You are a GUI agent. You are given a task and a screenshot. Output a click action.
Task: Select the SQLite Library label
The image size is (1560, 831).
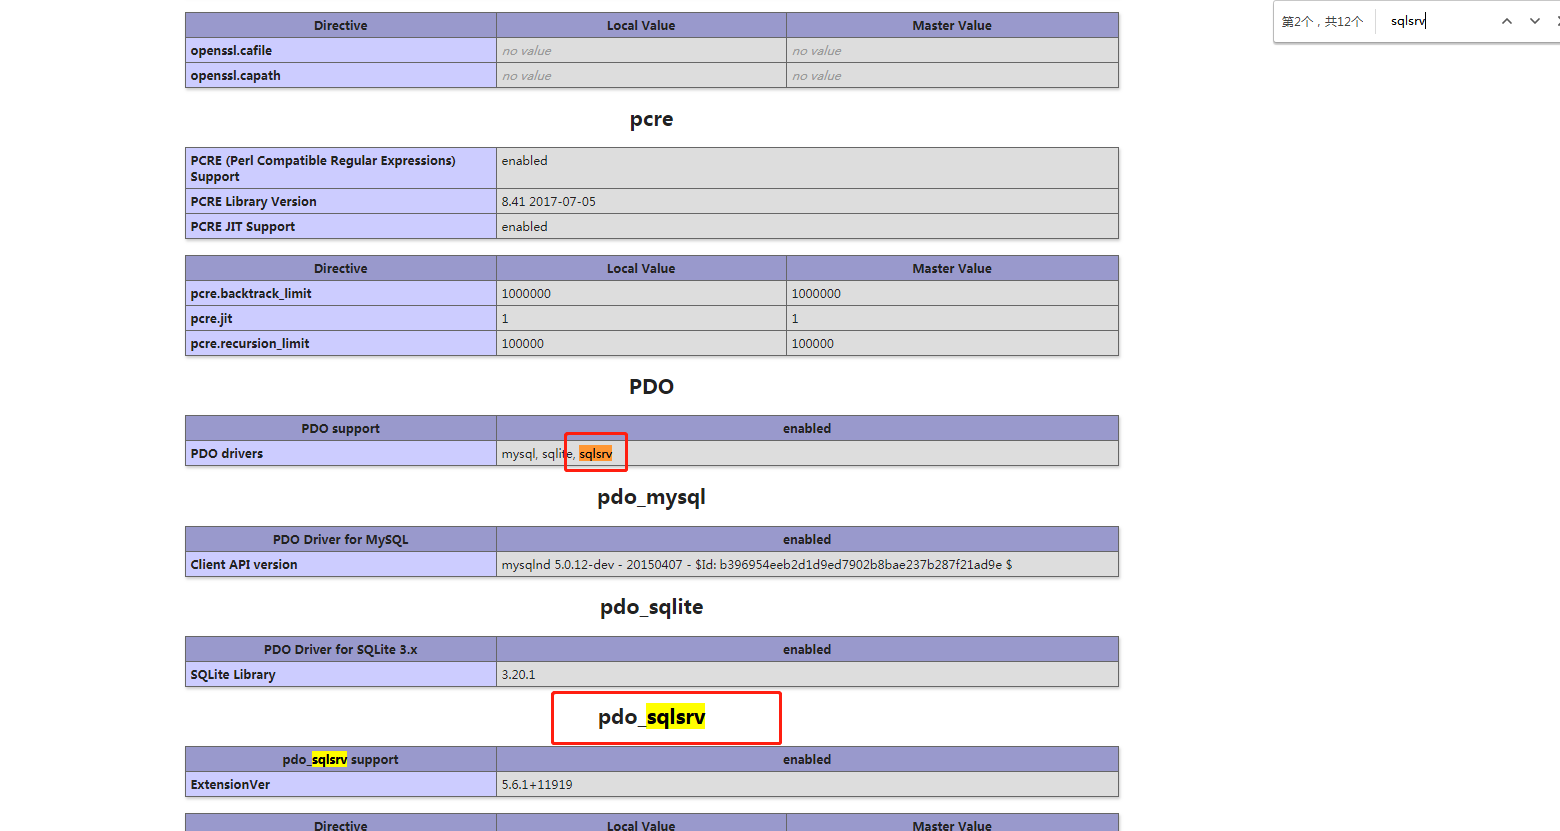coord(233,675)
